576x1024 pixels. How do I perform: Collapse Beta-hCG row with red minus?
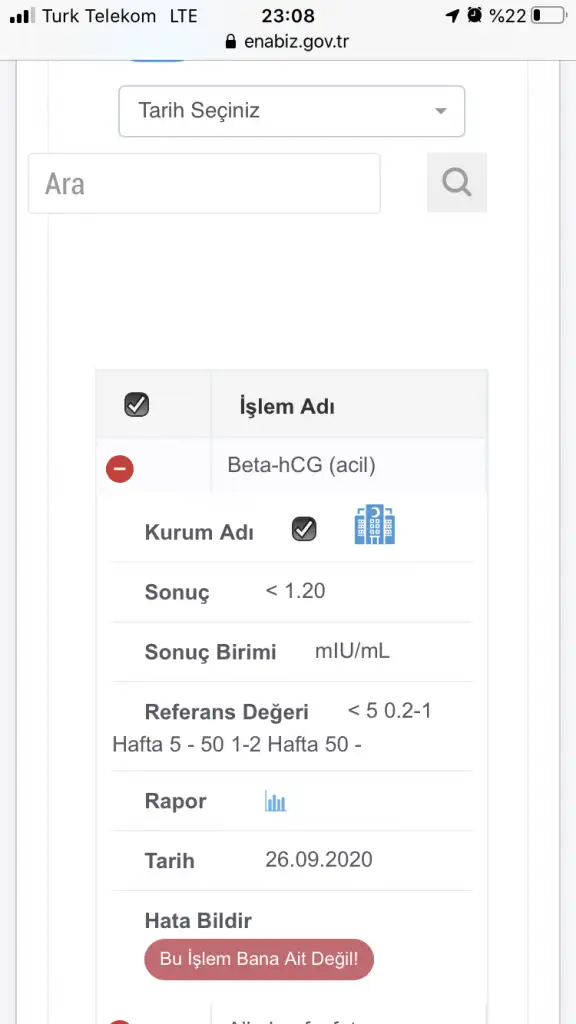(x=120, y=469)
